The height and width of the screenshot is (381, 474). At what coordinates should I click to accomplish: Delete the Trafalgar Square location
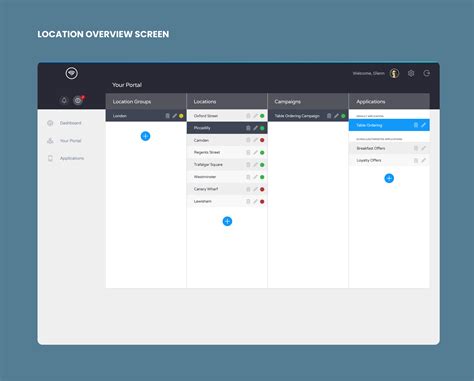[248, 165]
